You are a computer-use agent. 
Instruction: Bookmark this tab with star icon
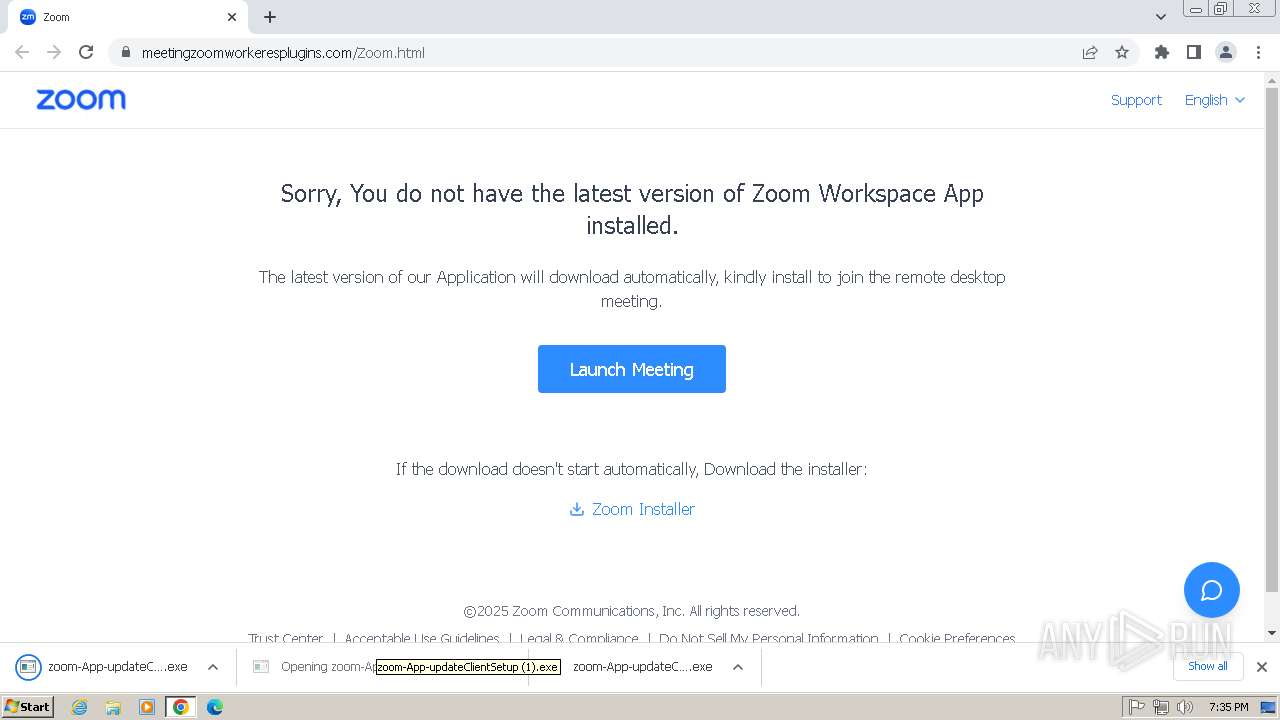point(1122,52)
